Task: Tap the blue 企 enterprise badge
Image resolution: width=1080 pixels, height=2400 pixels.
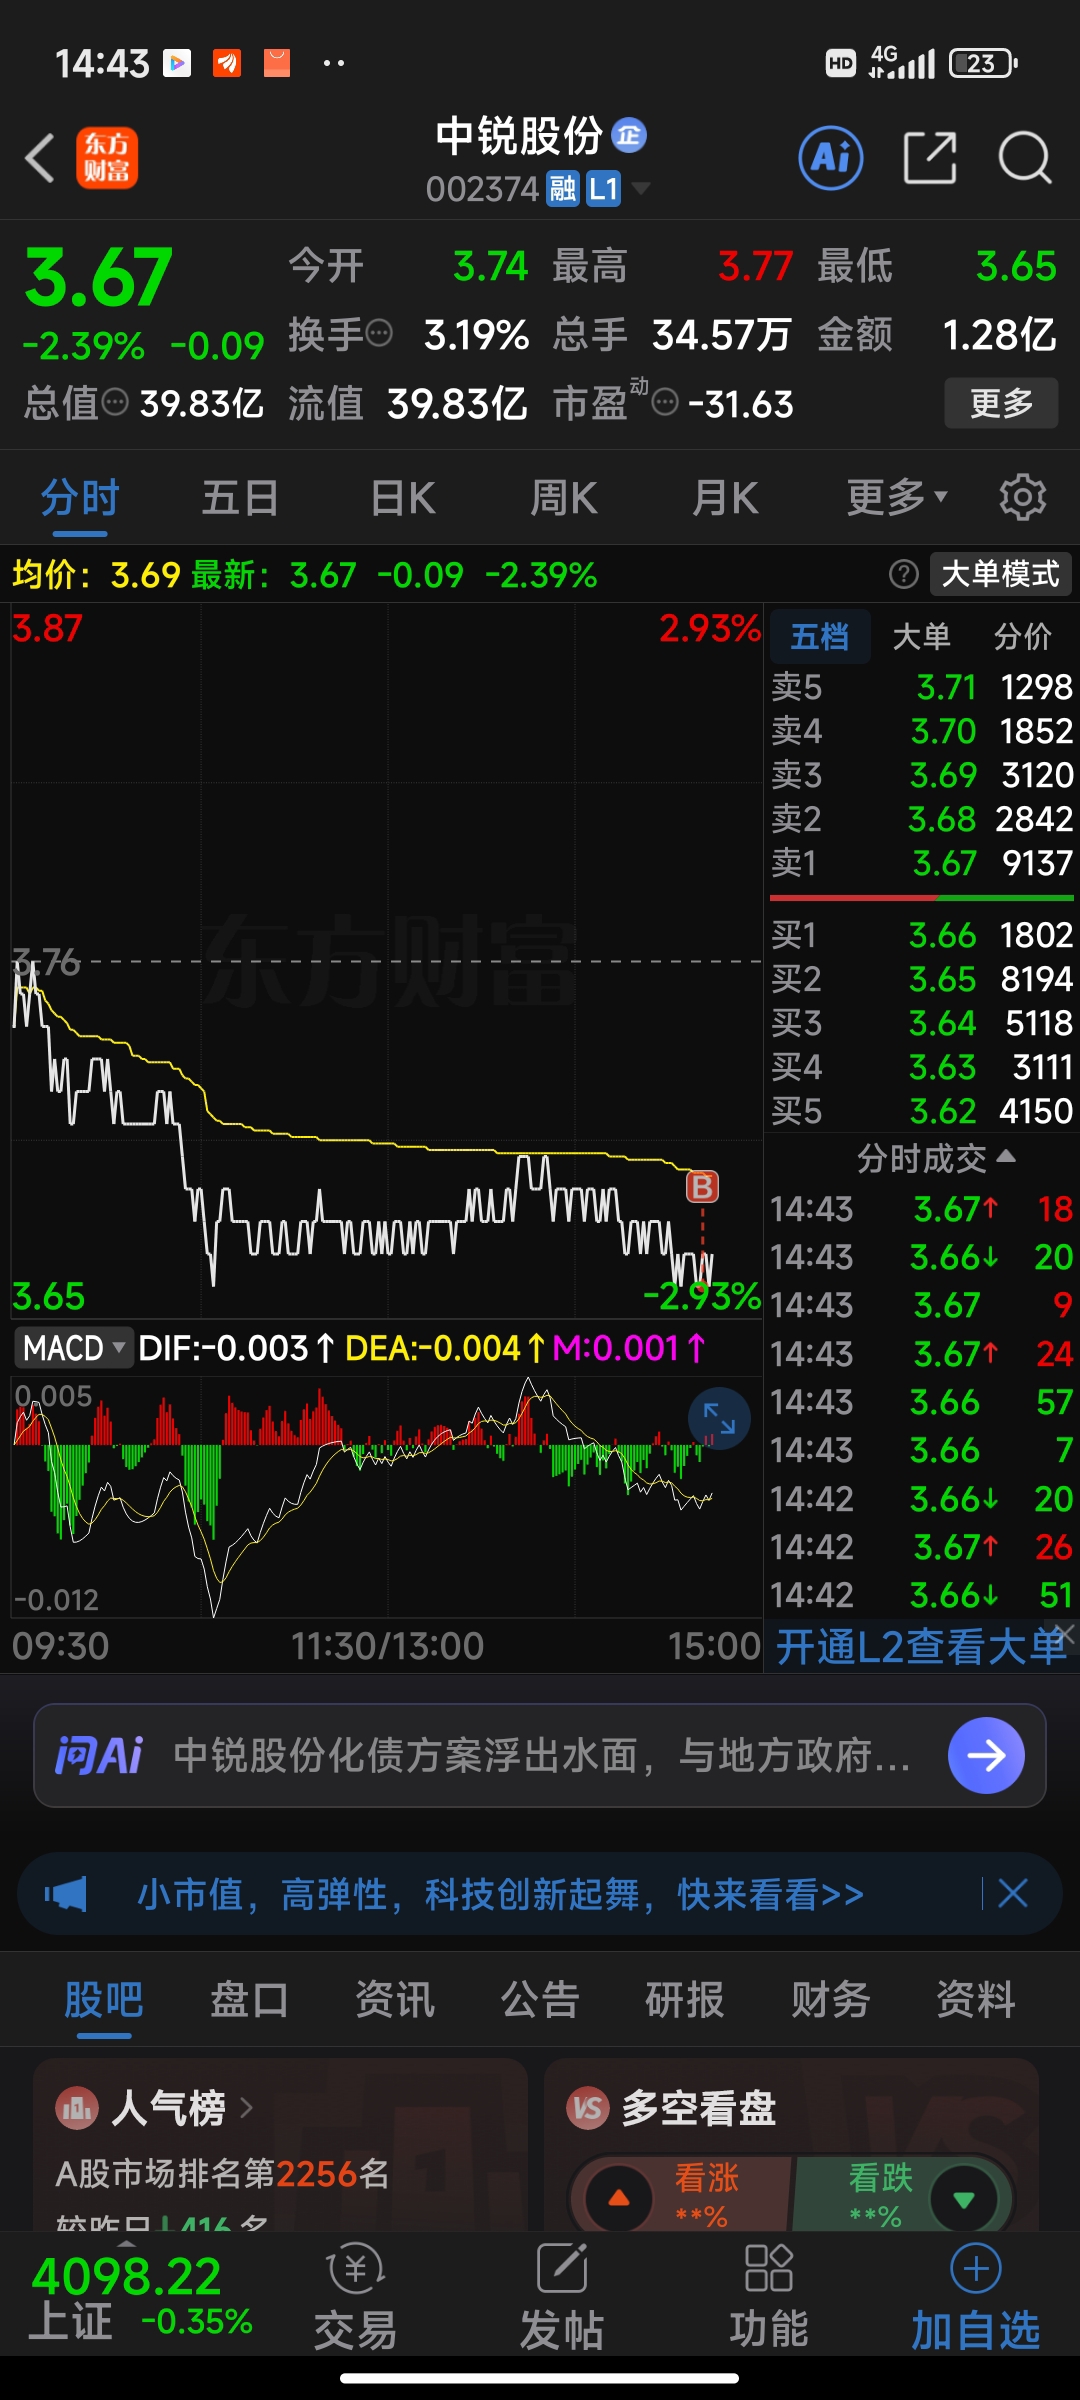Action: (629, 135)
